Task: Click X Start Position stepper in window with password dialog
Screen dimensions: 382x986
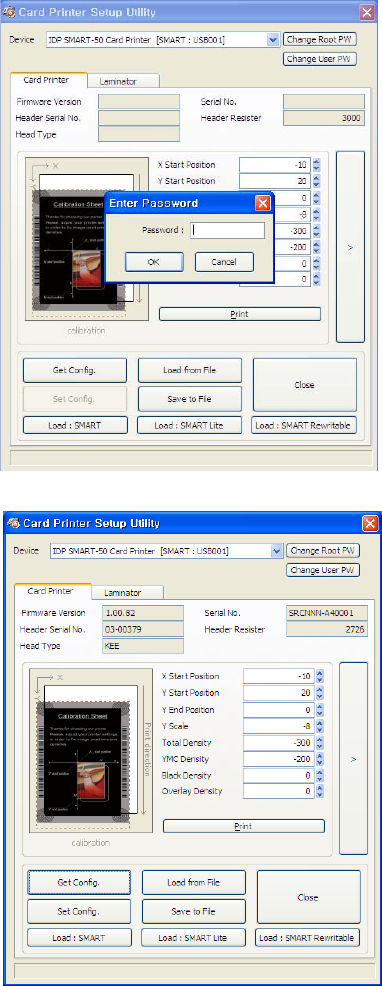Action: [316, 165]
